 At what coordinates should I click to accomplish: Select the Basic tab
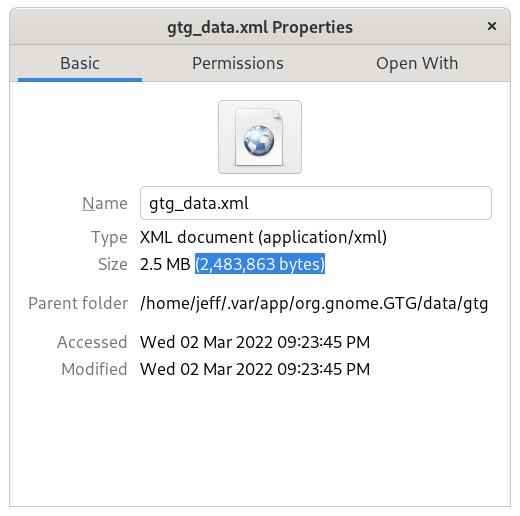pyautogui.click(x=80, y=63)
